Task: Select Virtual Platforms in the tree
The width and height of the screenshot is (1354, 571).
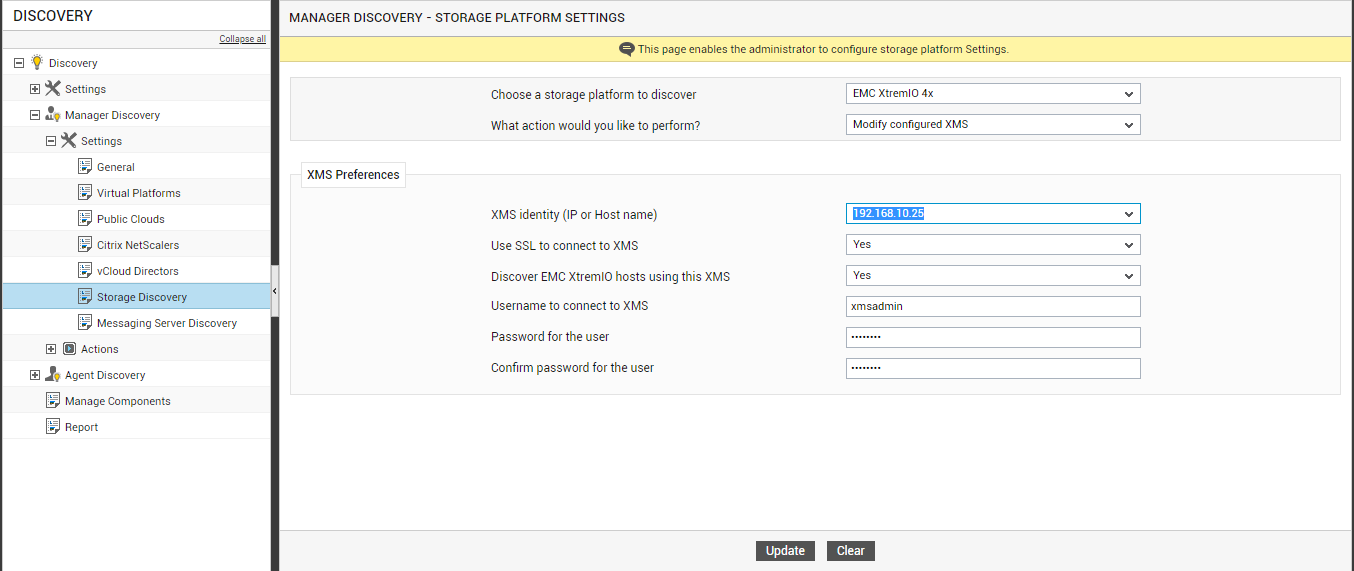Action: [139, 193]
